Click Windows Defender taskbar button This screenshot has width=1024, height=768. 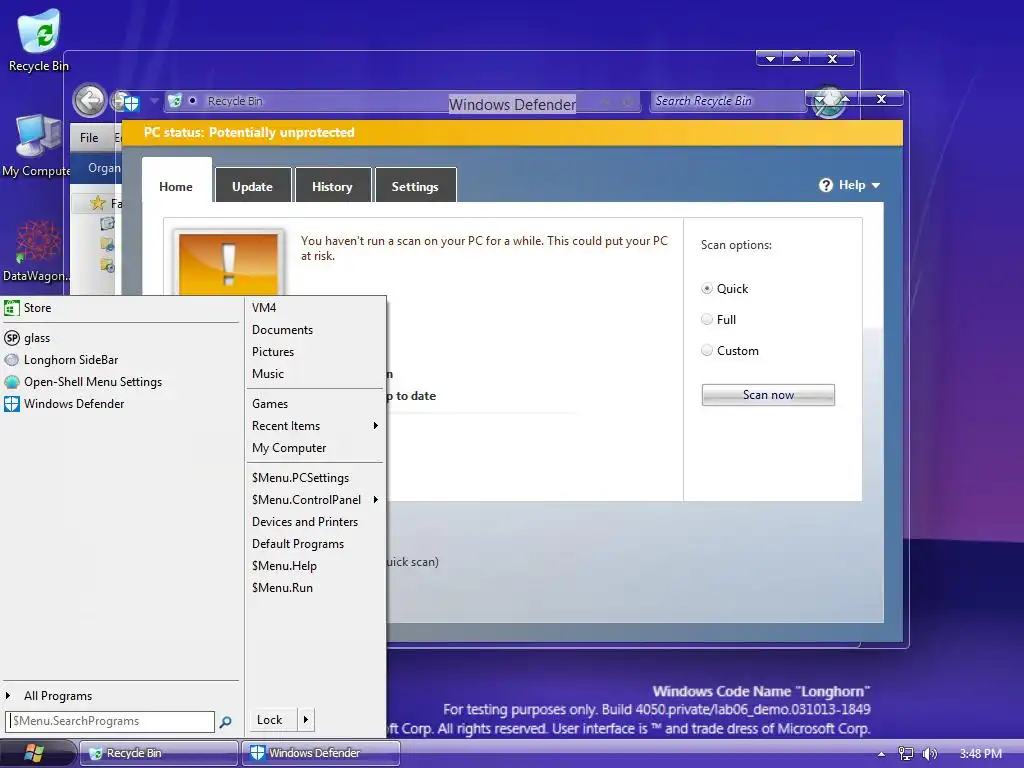coord(321,753)
